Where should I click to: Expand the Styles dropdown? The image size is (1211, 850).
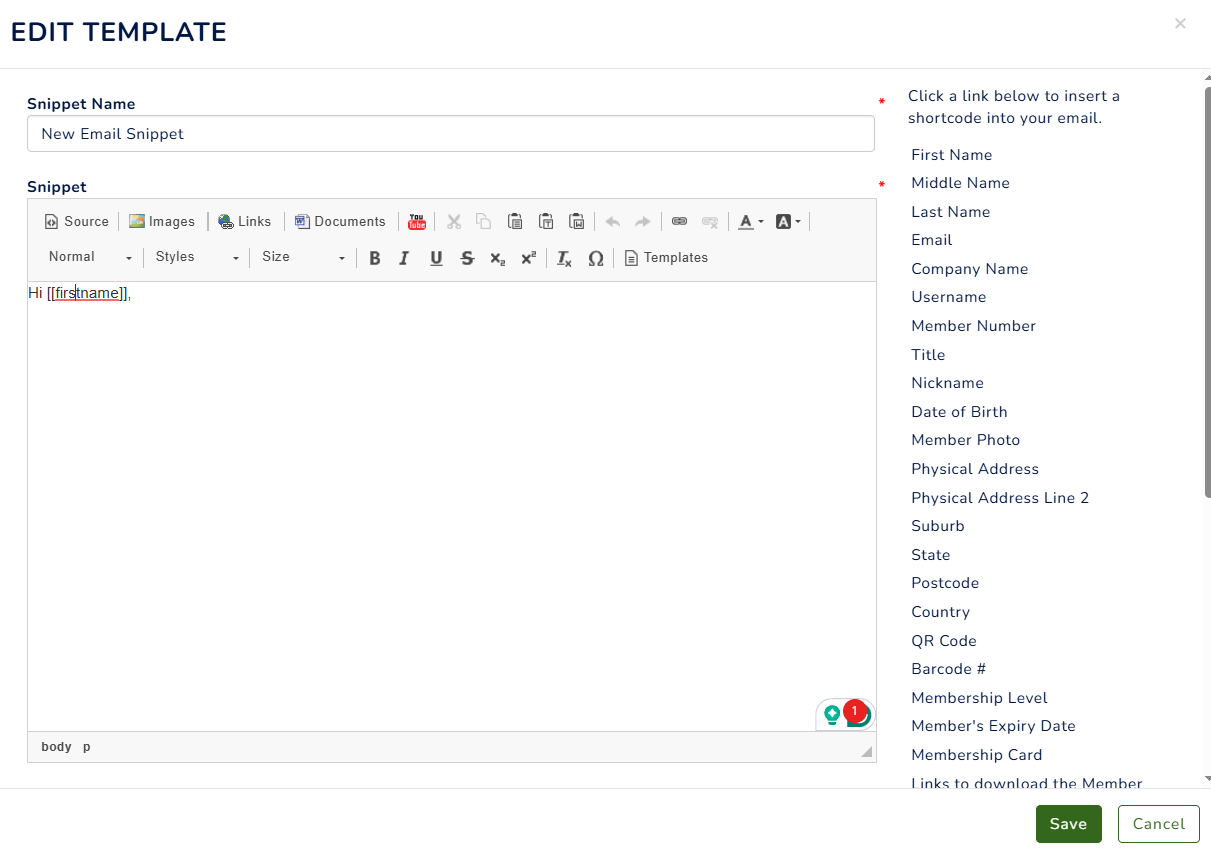pyautogui.click(x=195, y=257)
